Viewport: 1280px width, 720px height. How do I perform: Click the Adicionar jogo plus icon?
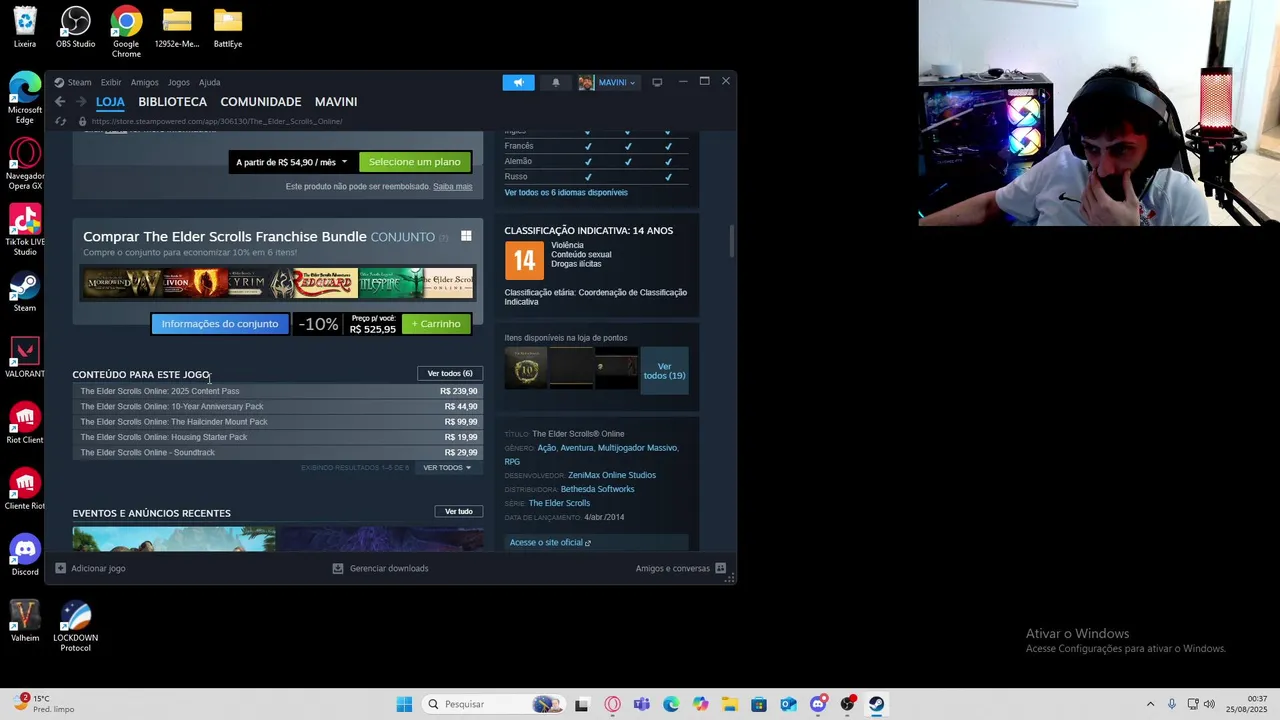[60, 568]
